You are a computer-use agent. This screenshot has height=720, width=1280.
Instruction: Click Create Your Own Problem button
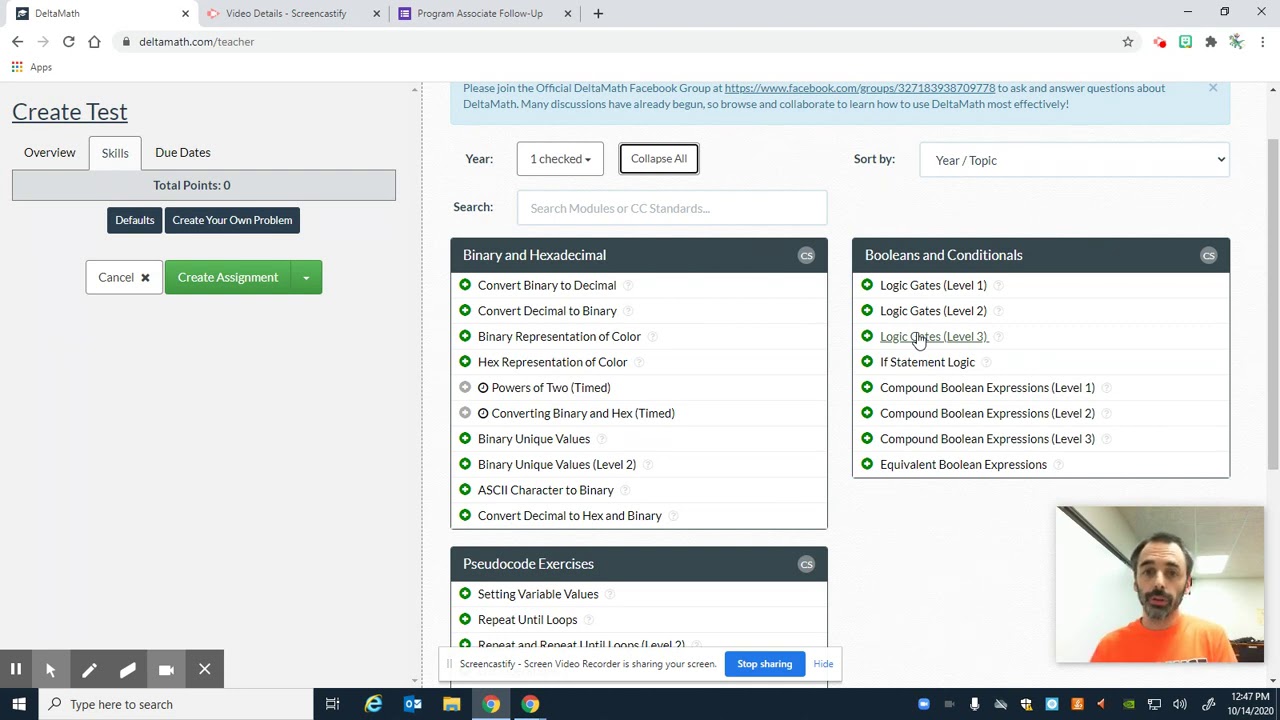tap(232, 220)
